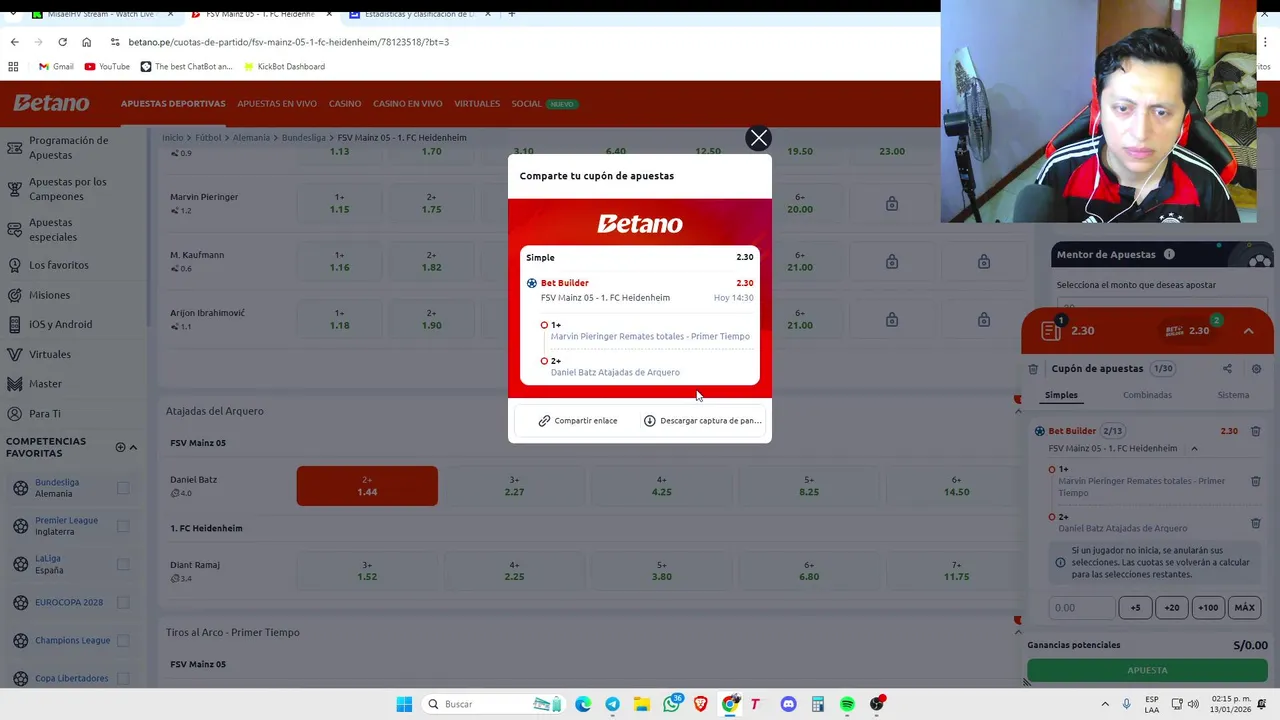The width and height of the screenshot is (1280, 720).
Task: Select M. Kaufmann 2+ odds 1.82
Action: (431, 261)
